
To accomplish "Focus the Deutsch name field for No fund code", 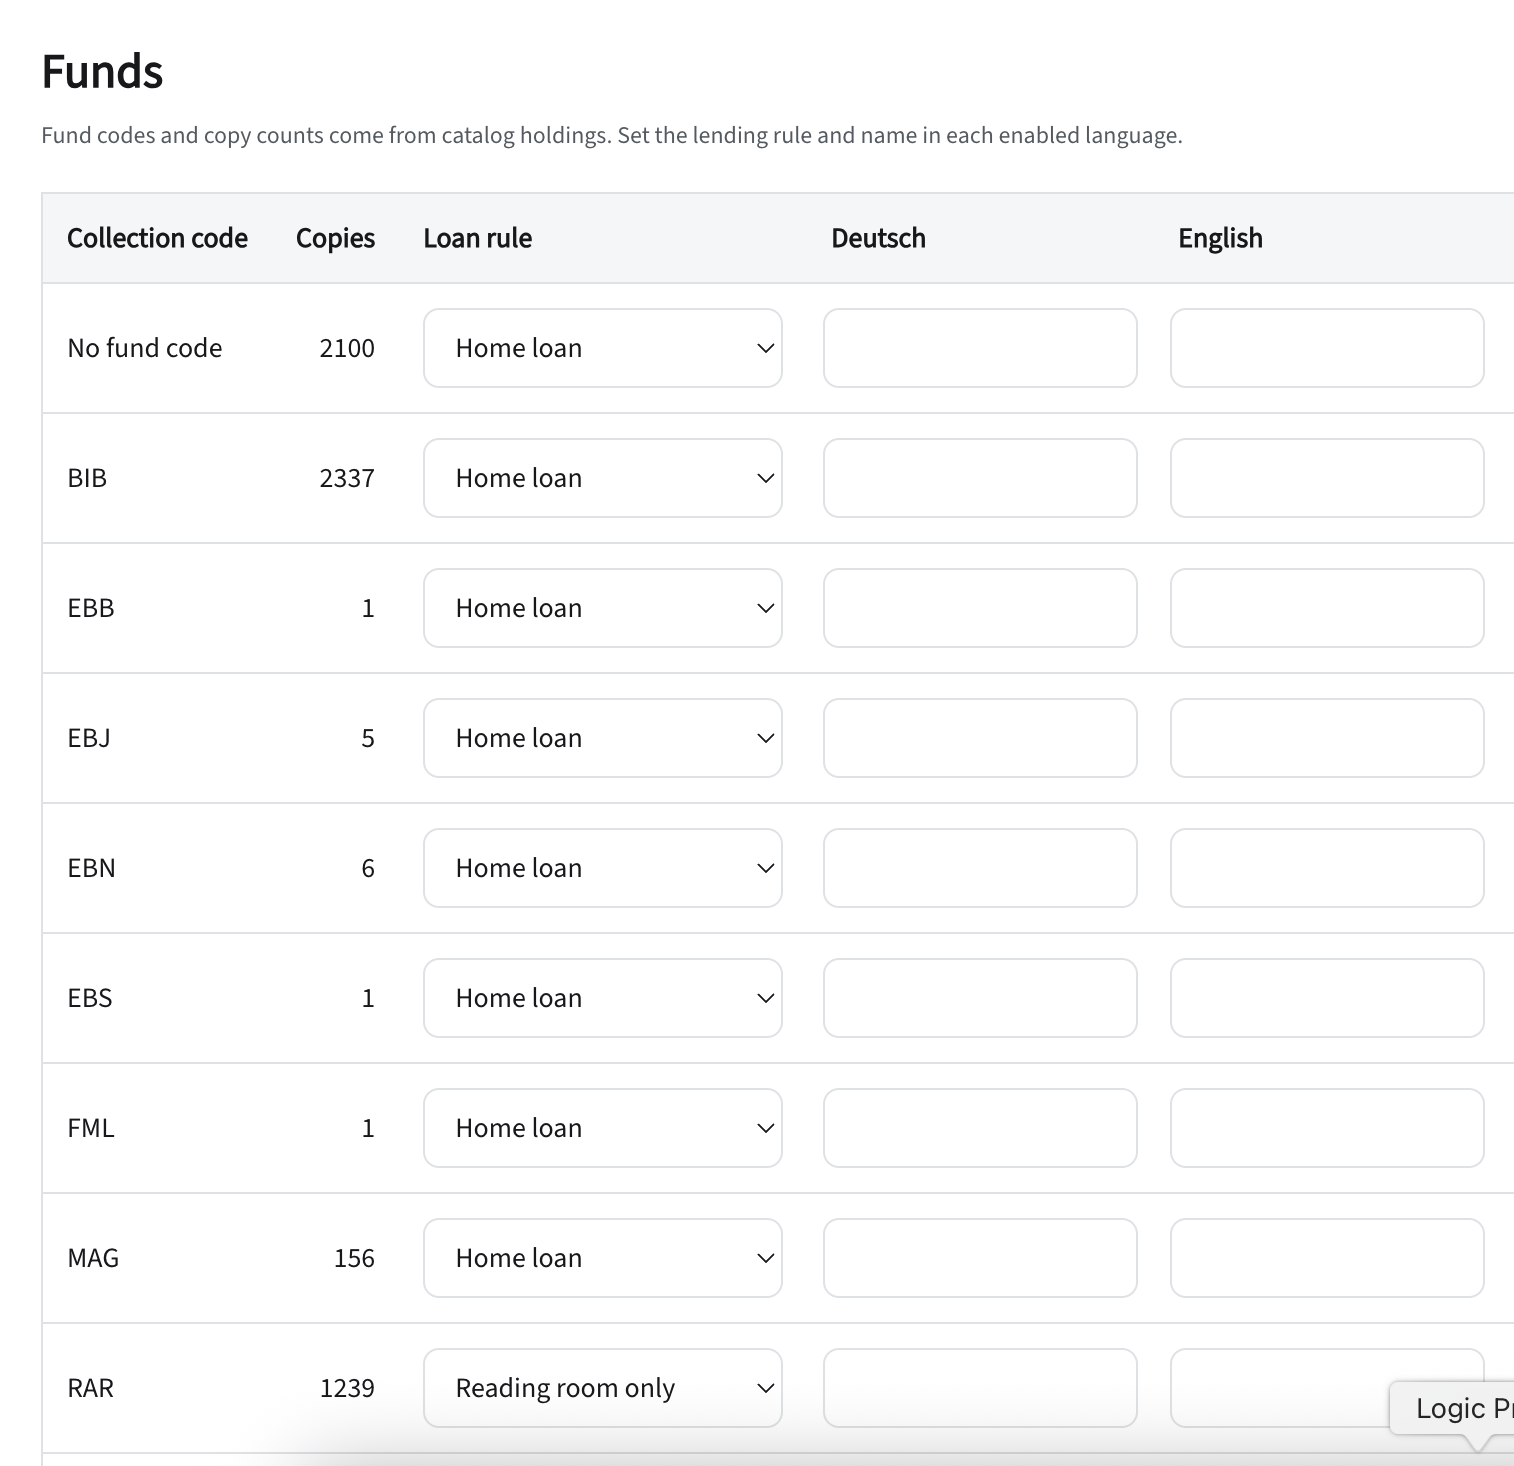I will [980, 348].
